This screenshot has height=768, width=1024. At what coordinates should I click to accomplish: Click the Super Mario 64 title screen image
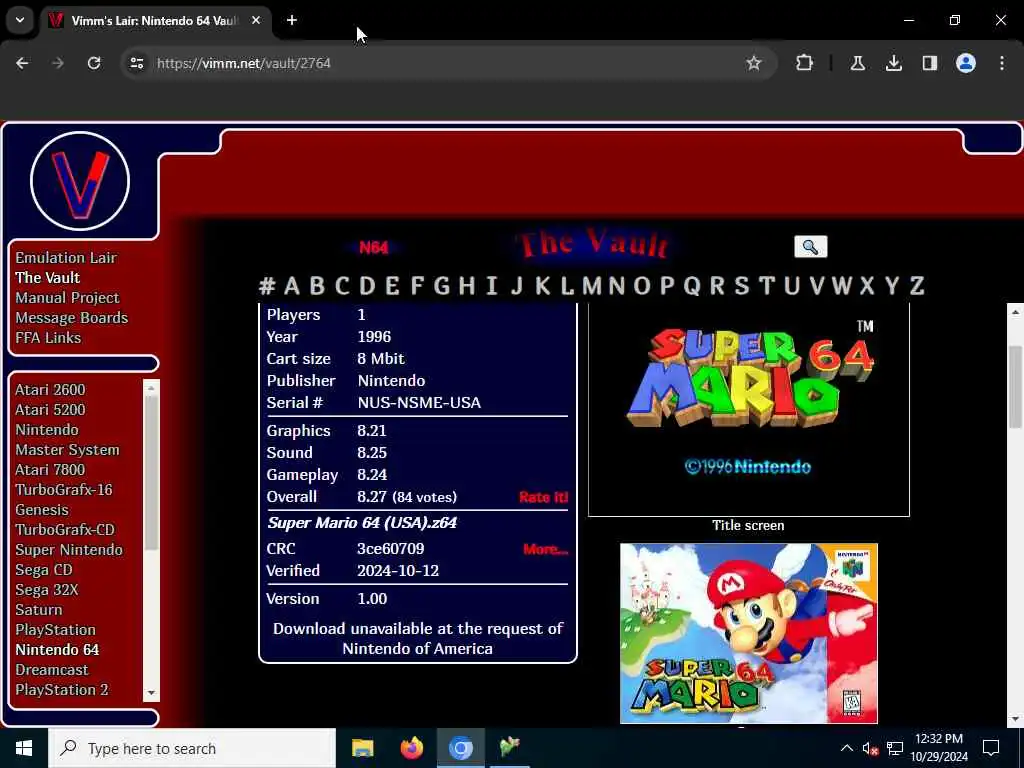click(748, 409)
